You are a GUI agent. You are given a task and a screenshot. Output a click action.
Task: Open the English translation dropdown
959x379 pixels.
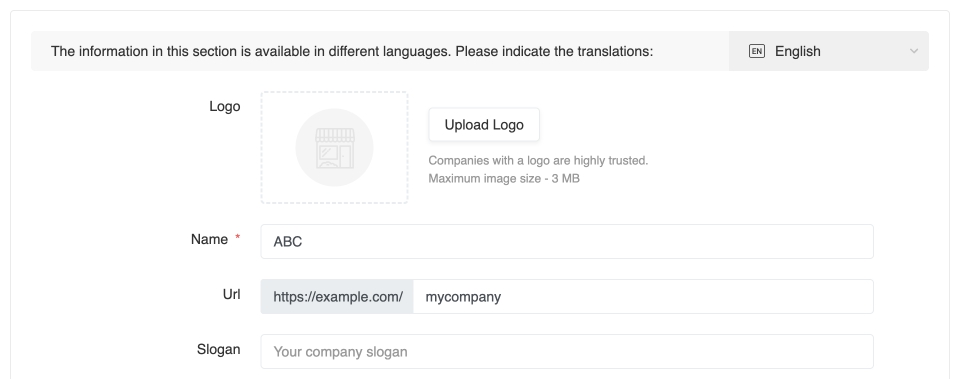829,51
